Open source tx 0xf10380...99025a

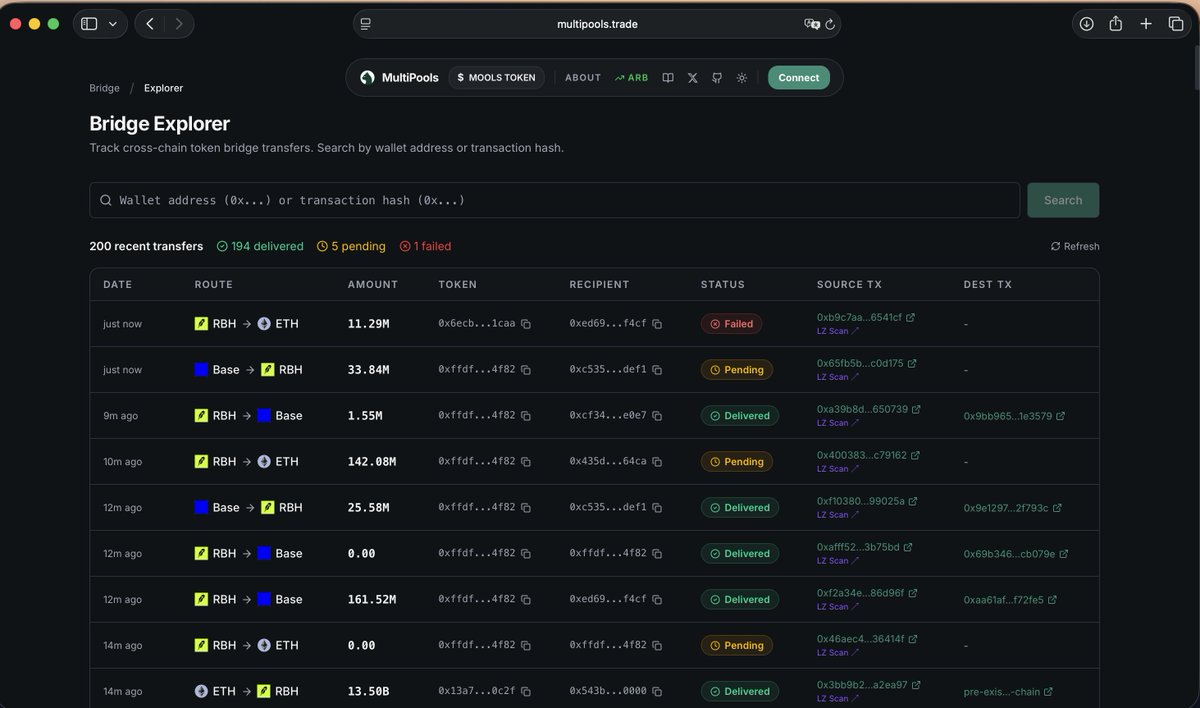(867, 501)
